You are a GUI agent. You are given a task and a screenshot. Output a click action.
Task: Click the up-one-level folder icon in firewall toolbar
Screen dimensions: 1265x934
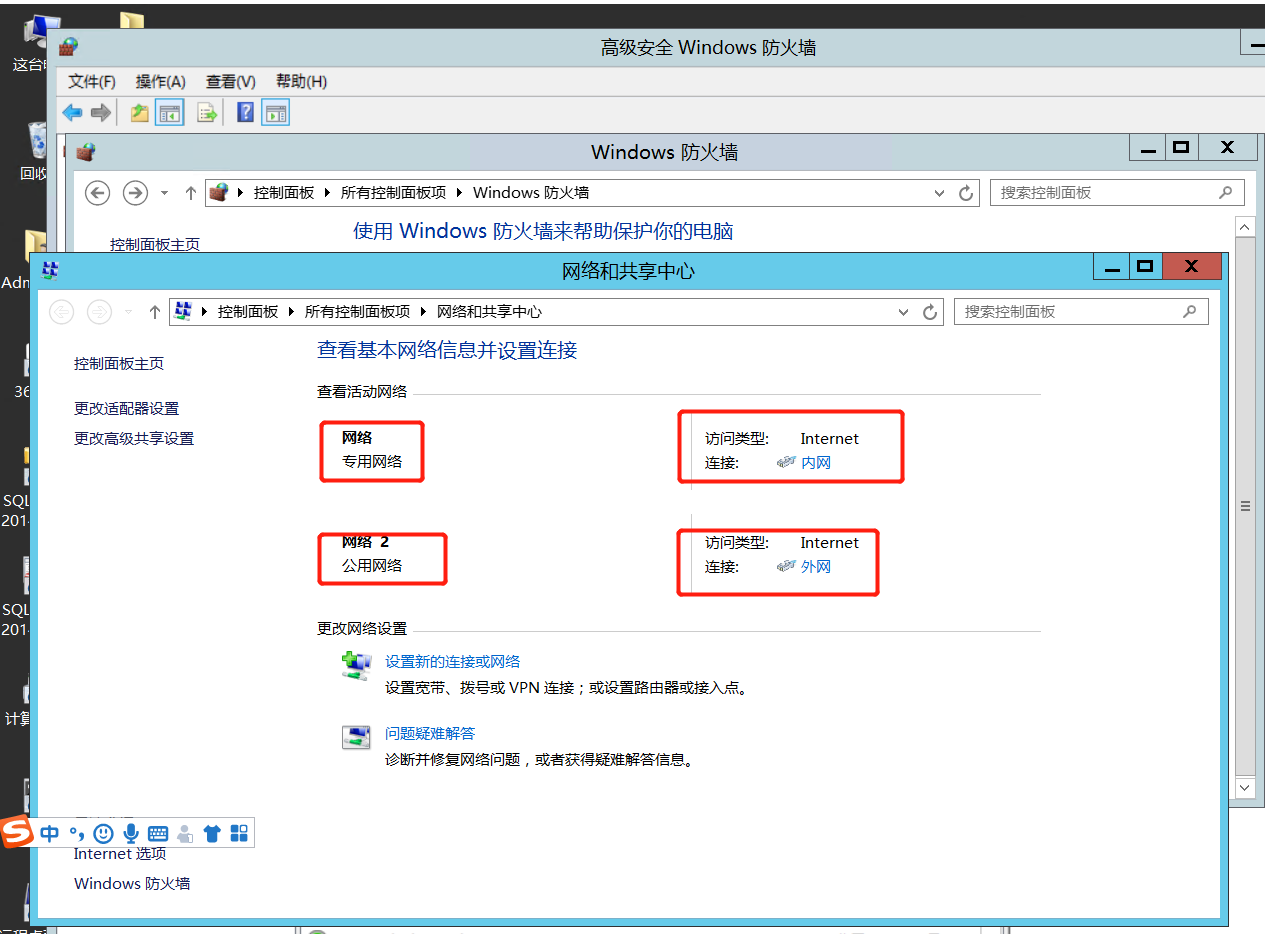(x=140, y=113)
